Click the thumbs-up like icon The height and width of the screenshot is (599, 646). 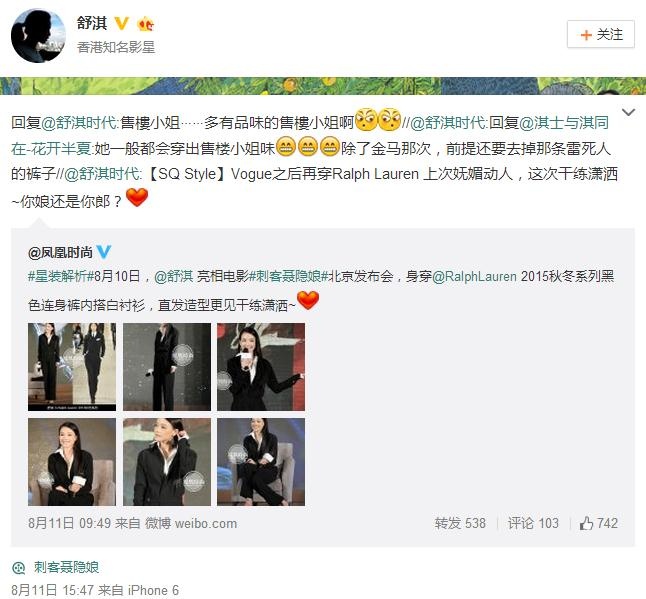pyautogui.click(x=586, y=523)
